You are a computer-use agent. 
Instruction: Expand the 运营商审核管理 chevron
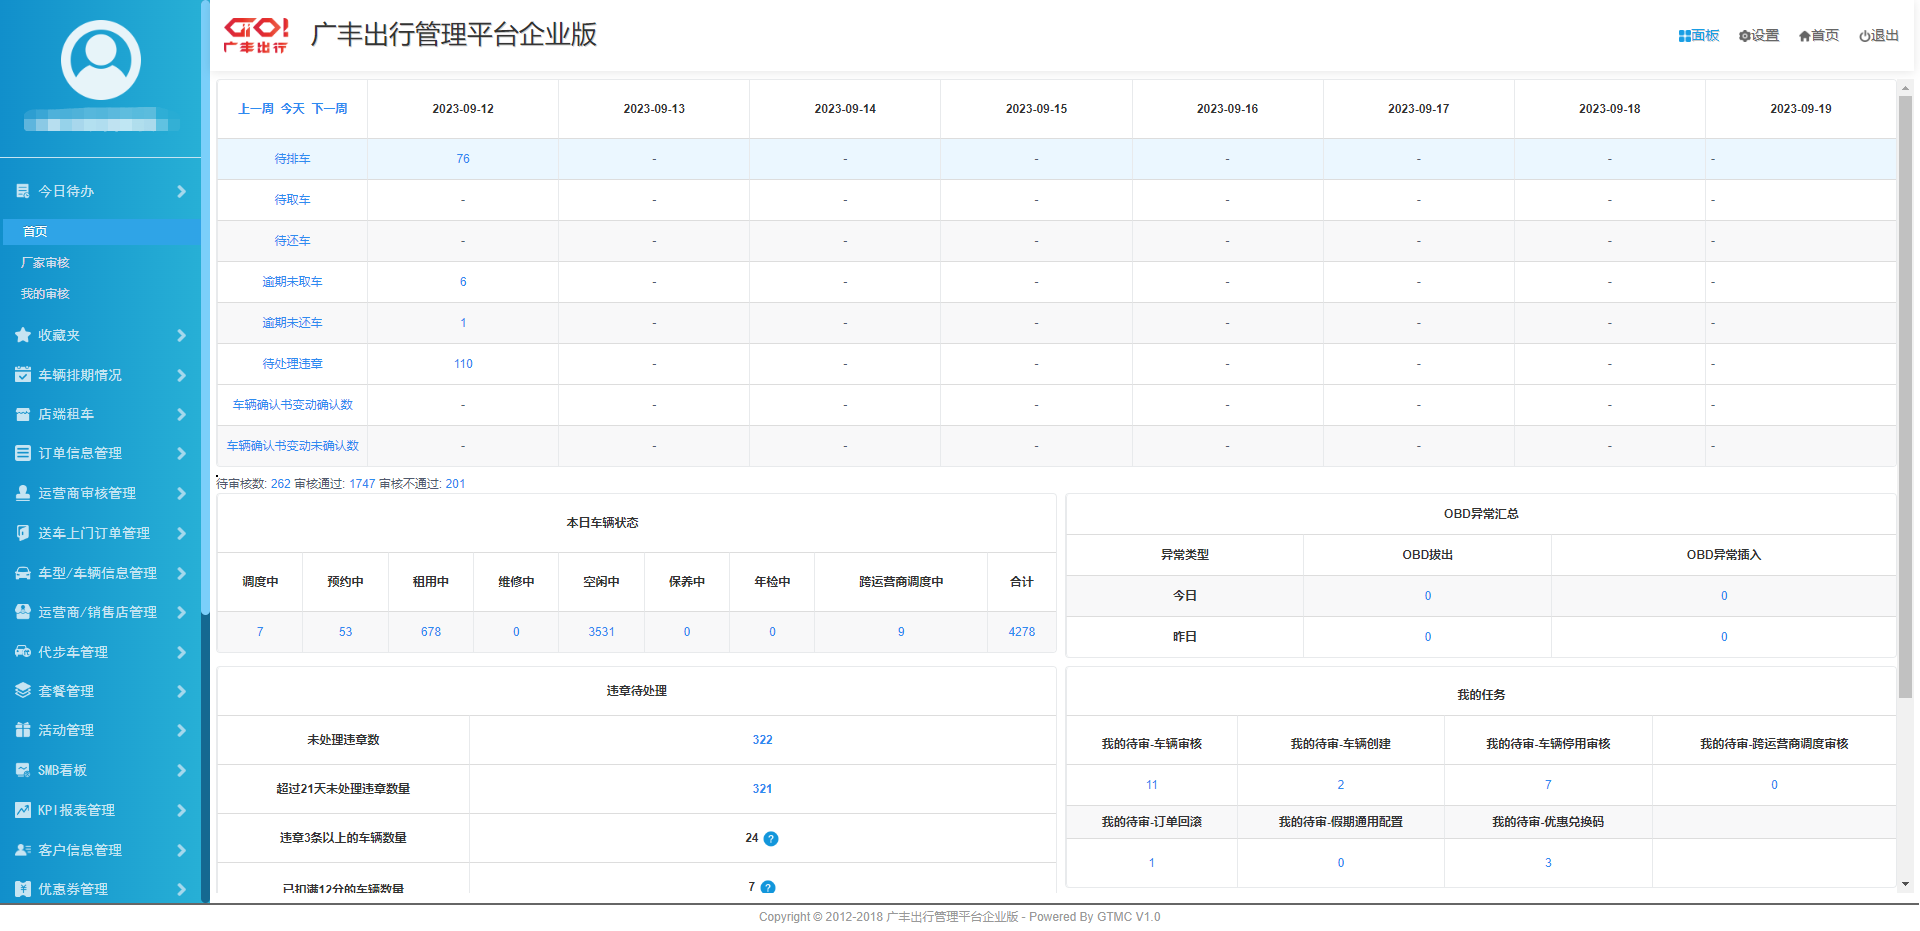[x=181, y=493]
